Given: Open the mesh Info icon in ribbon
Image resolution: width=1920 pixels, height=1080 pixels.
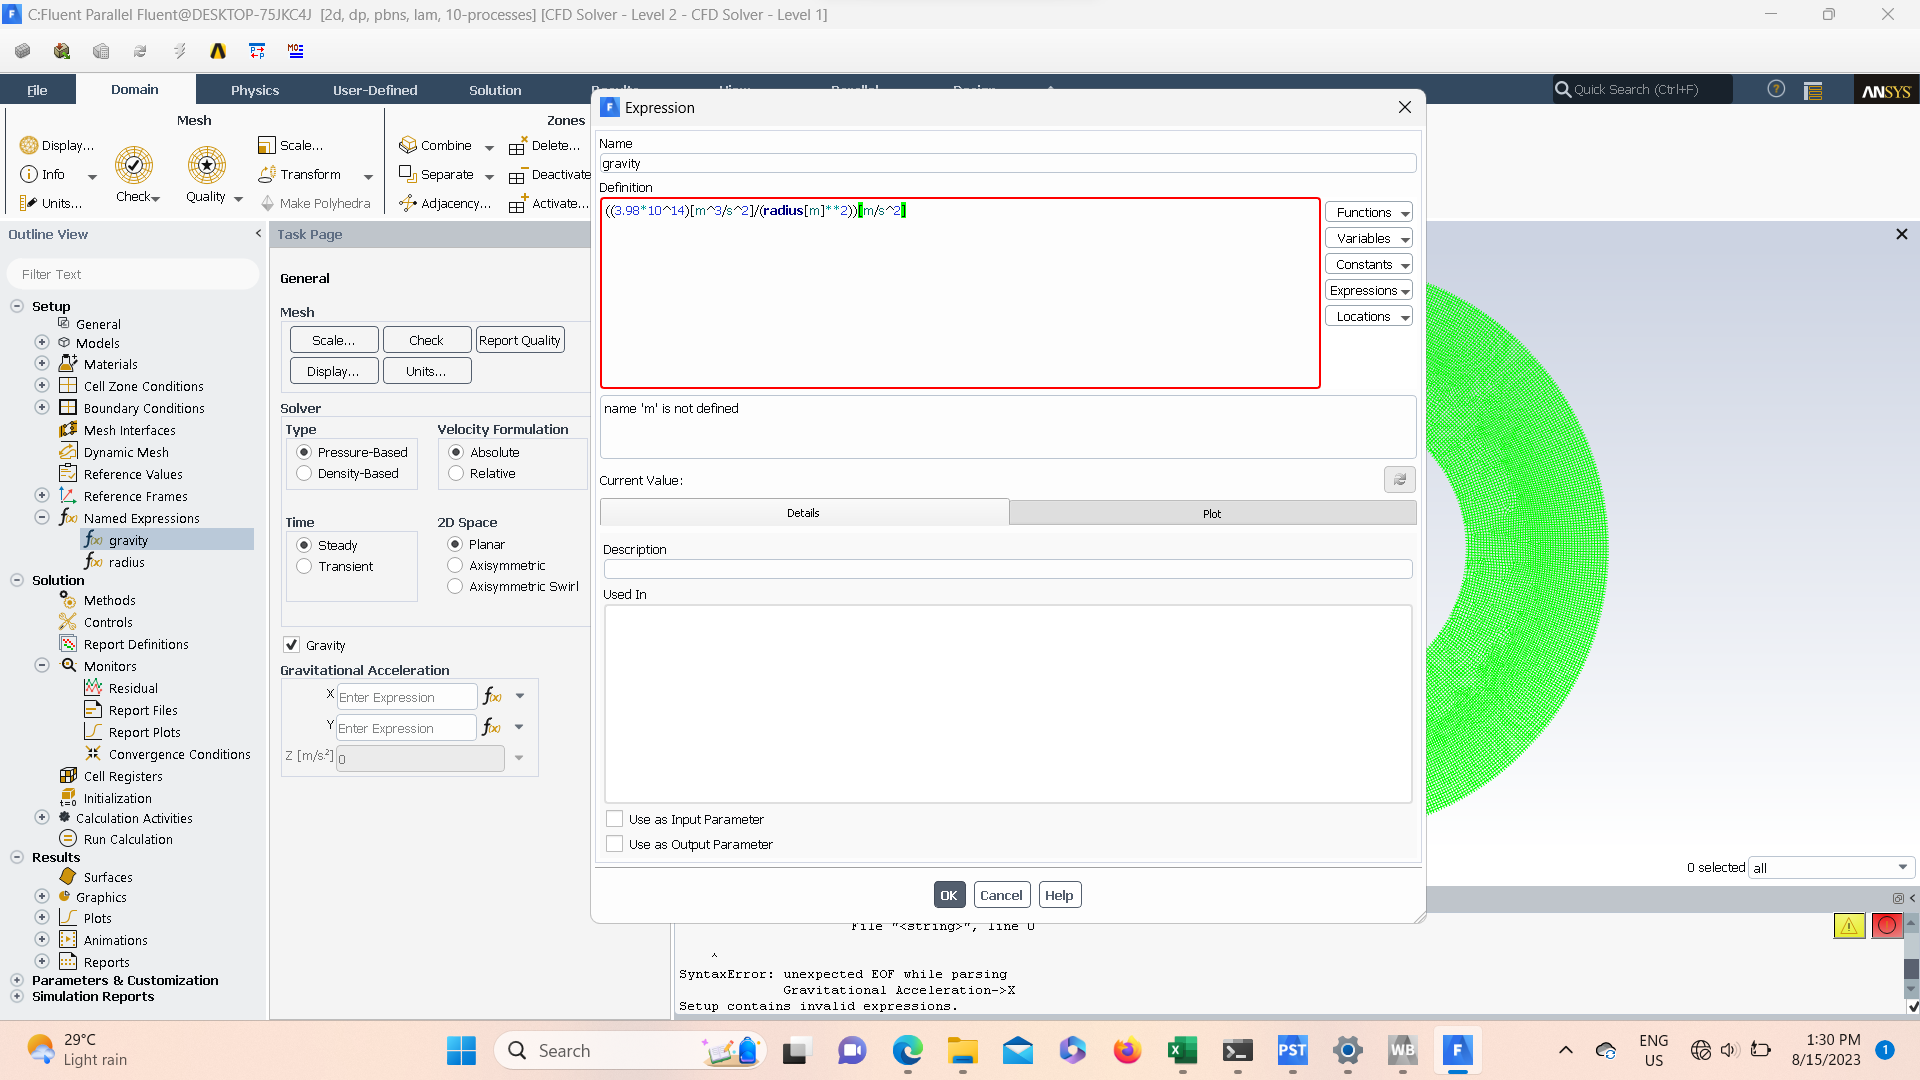Looking at the screenshot, I should coord(30,174).
